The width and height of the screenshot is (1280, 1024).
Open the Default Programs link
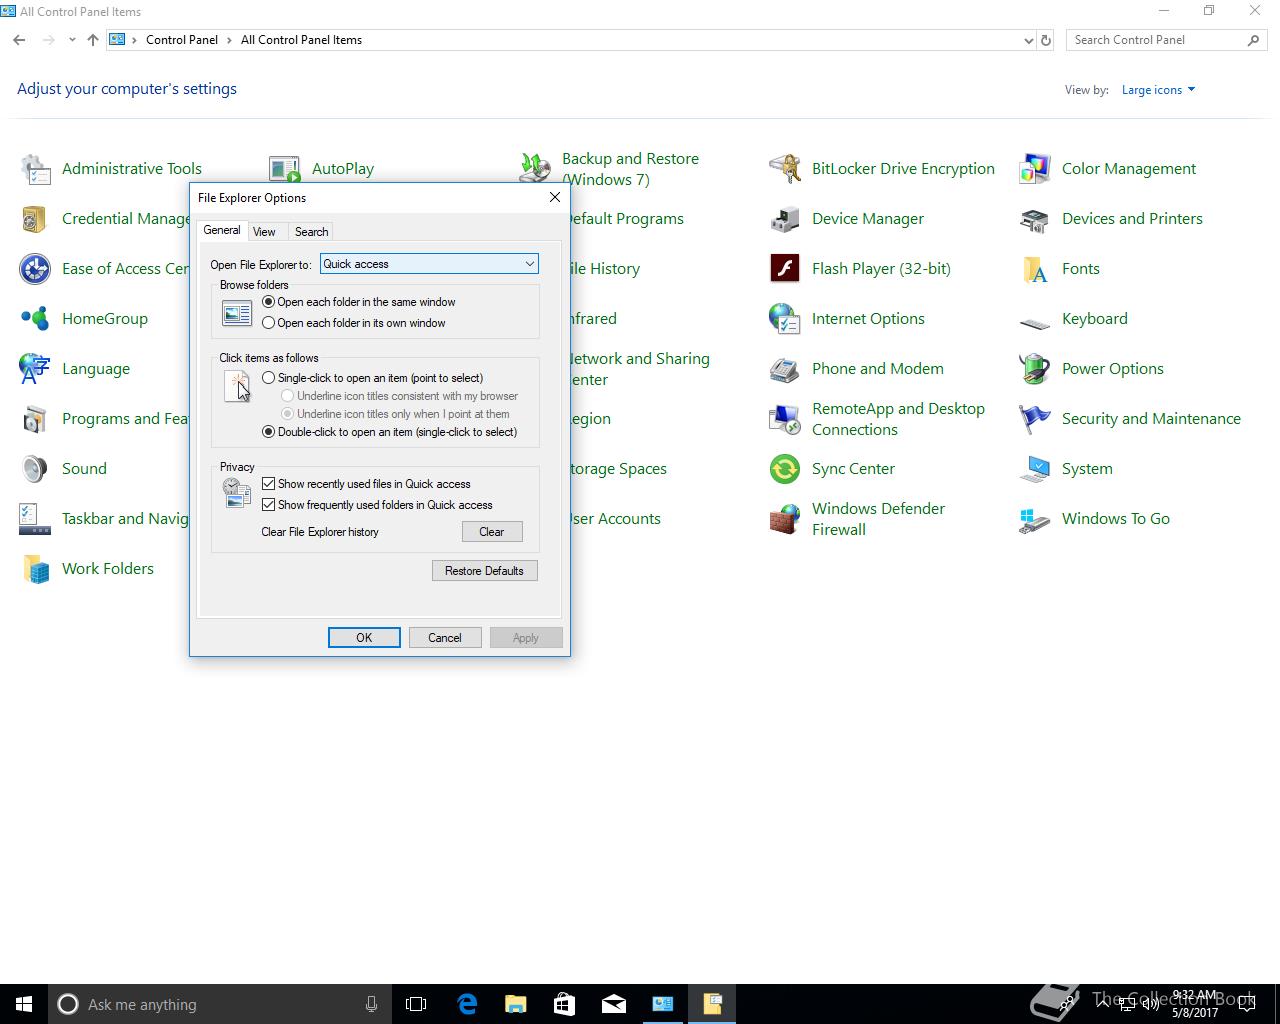click(x=627, y=219)
